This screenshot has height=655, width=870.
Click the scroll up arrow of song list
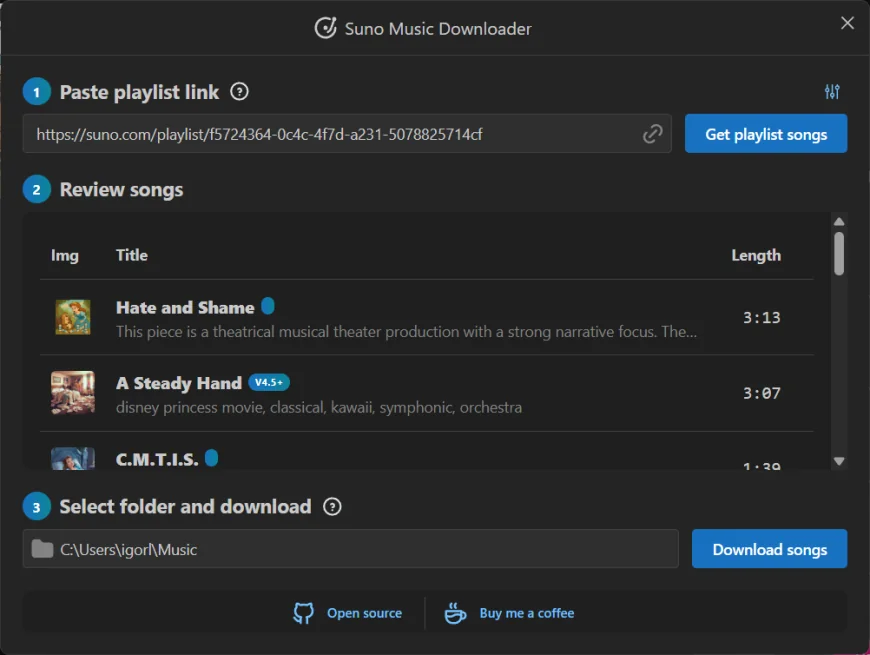(x=838, y=221)
